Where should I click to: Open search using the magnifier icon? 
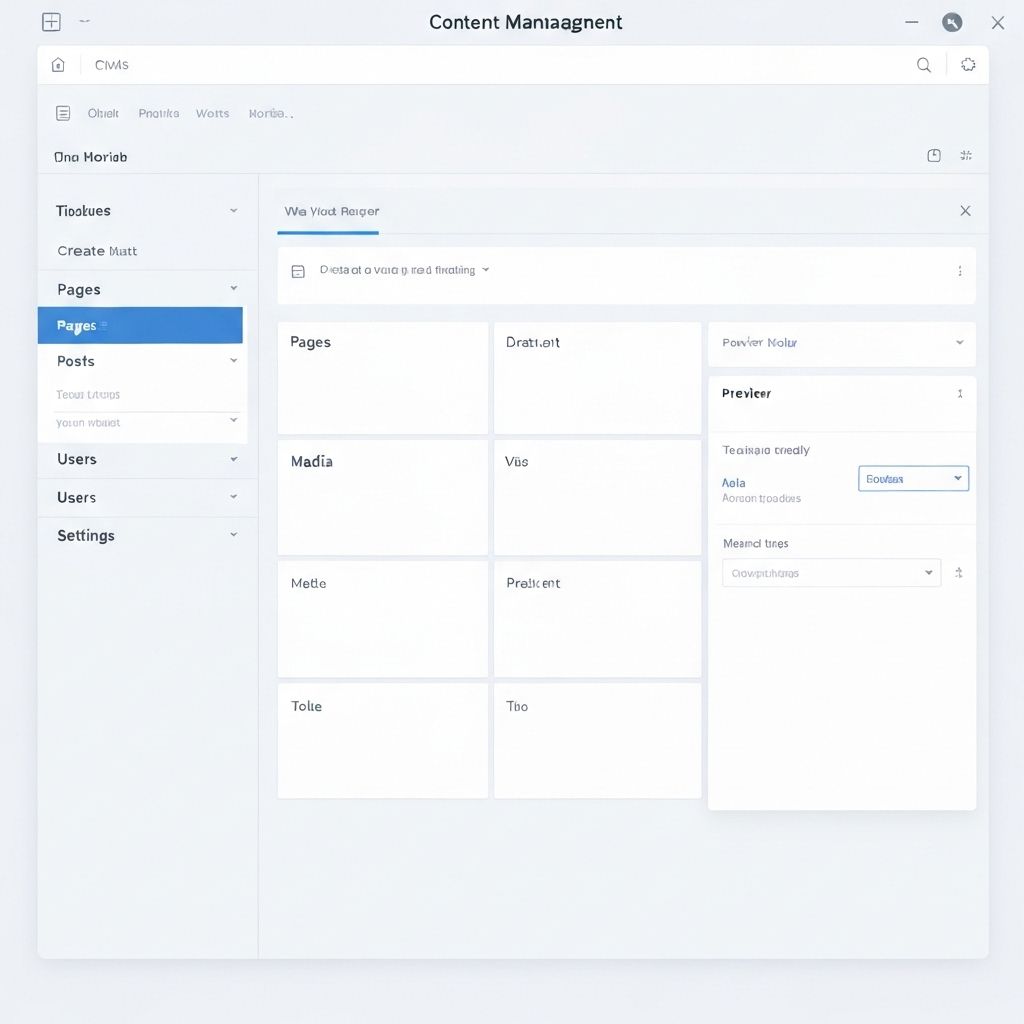tap(923, 64)
